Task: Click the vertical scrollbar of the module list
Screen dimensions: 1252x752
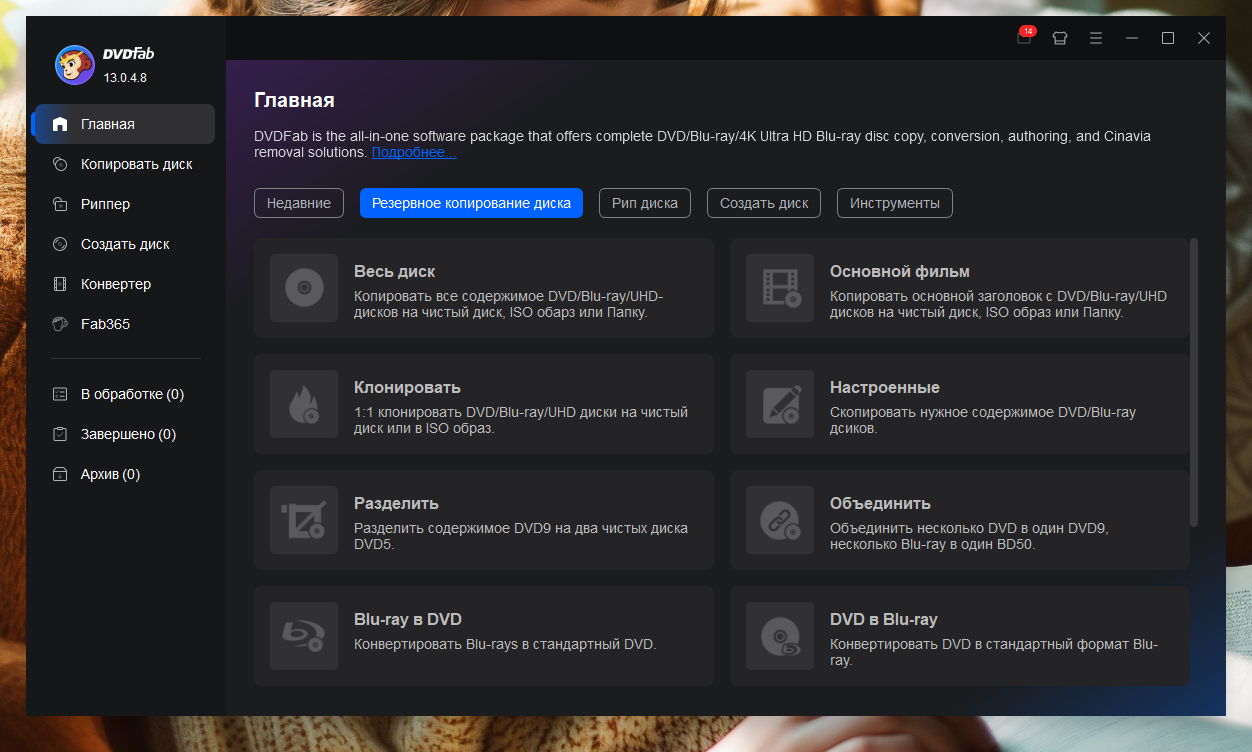Action: (1194, 382)
